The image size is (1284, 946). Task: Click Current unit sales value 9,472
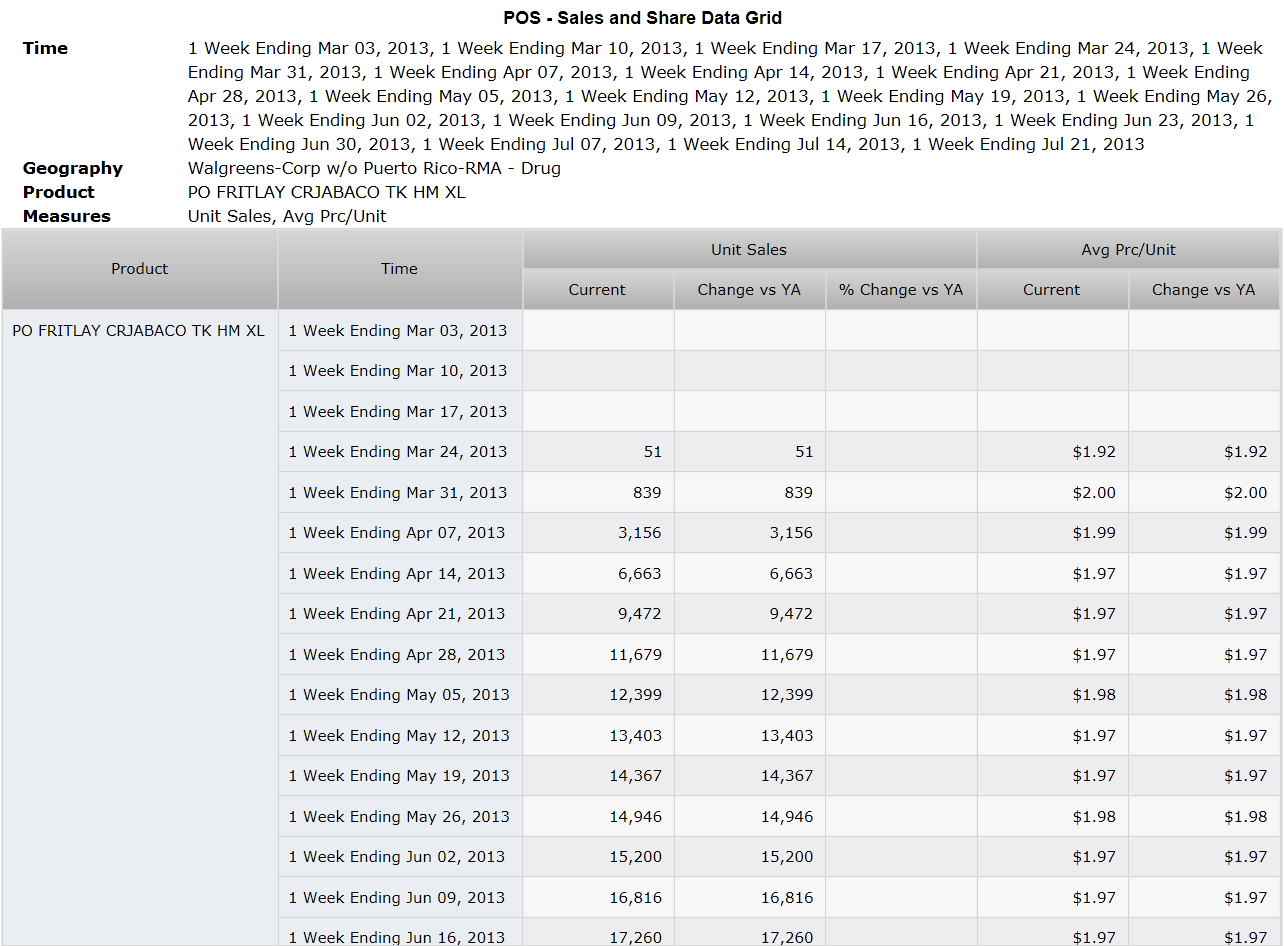pos(598,614)
